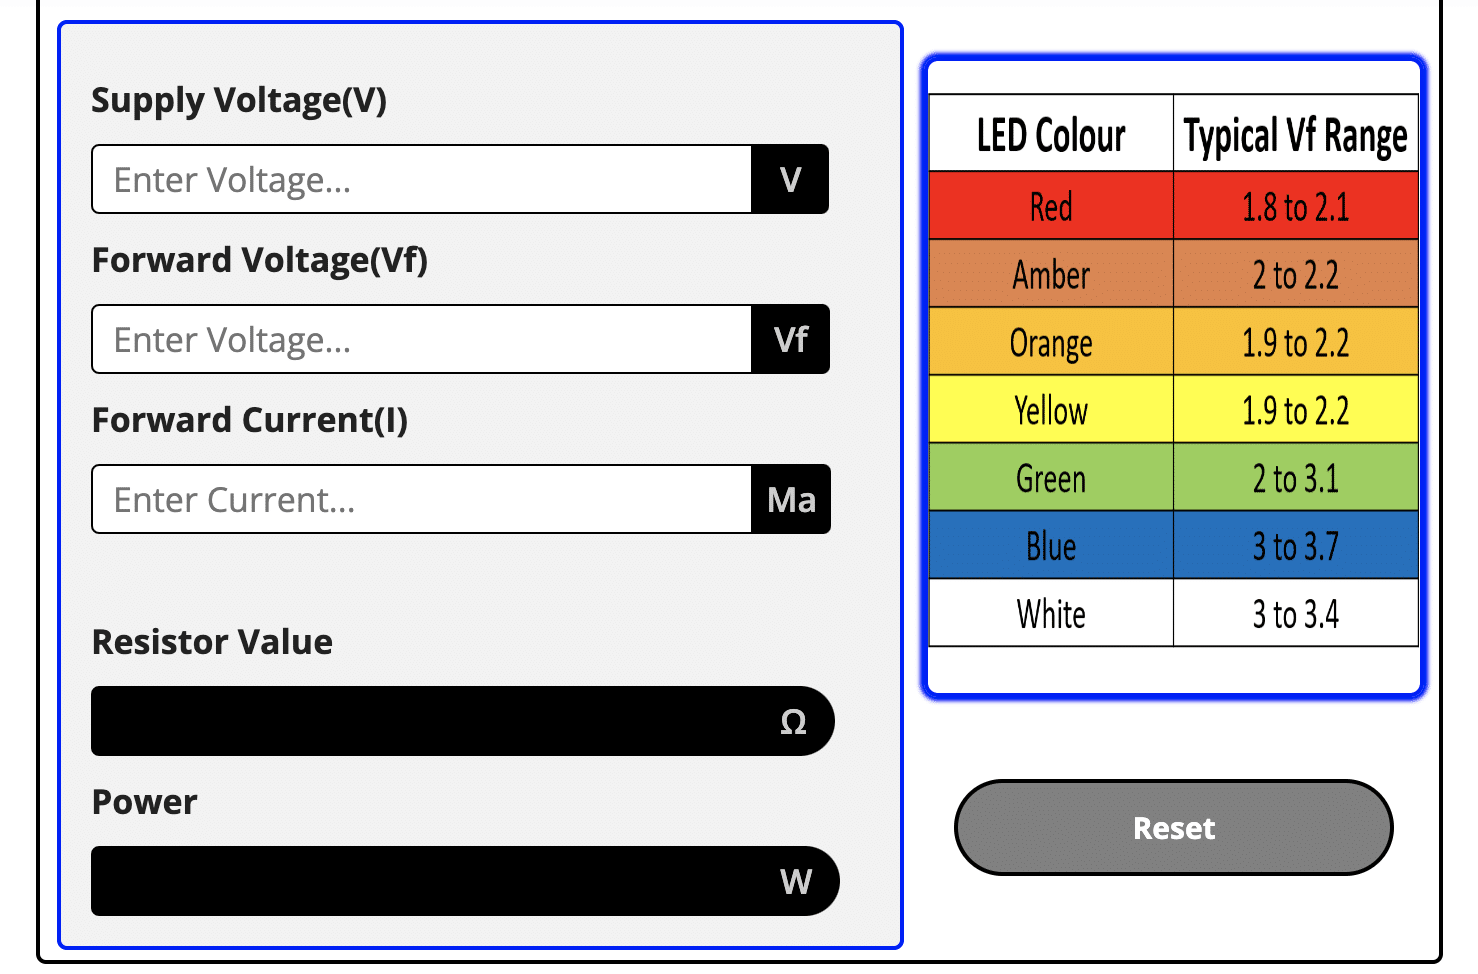
Task: Click the Typical Vf Range header
Action: (1295, 135)
